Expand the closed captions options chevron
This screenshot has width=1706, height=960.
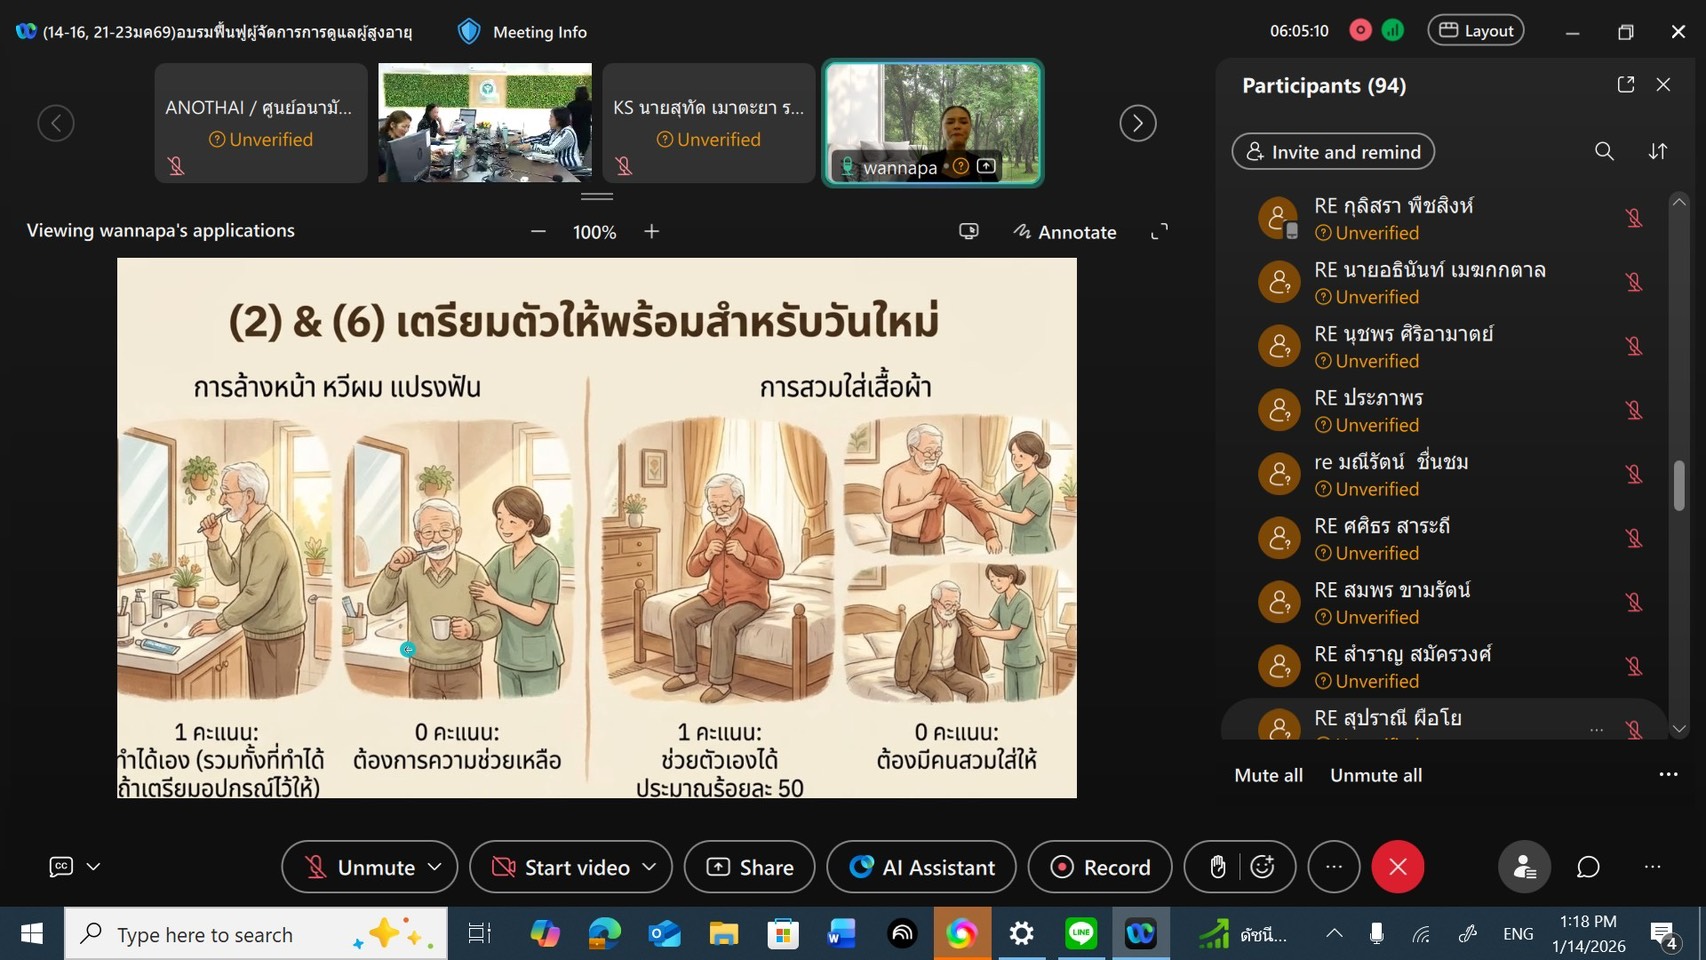[94, 867]
